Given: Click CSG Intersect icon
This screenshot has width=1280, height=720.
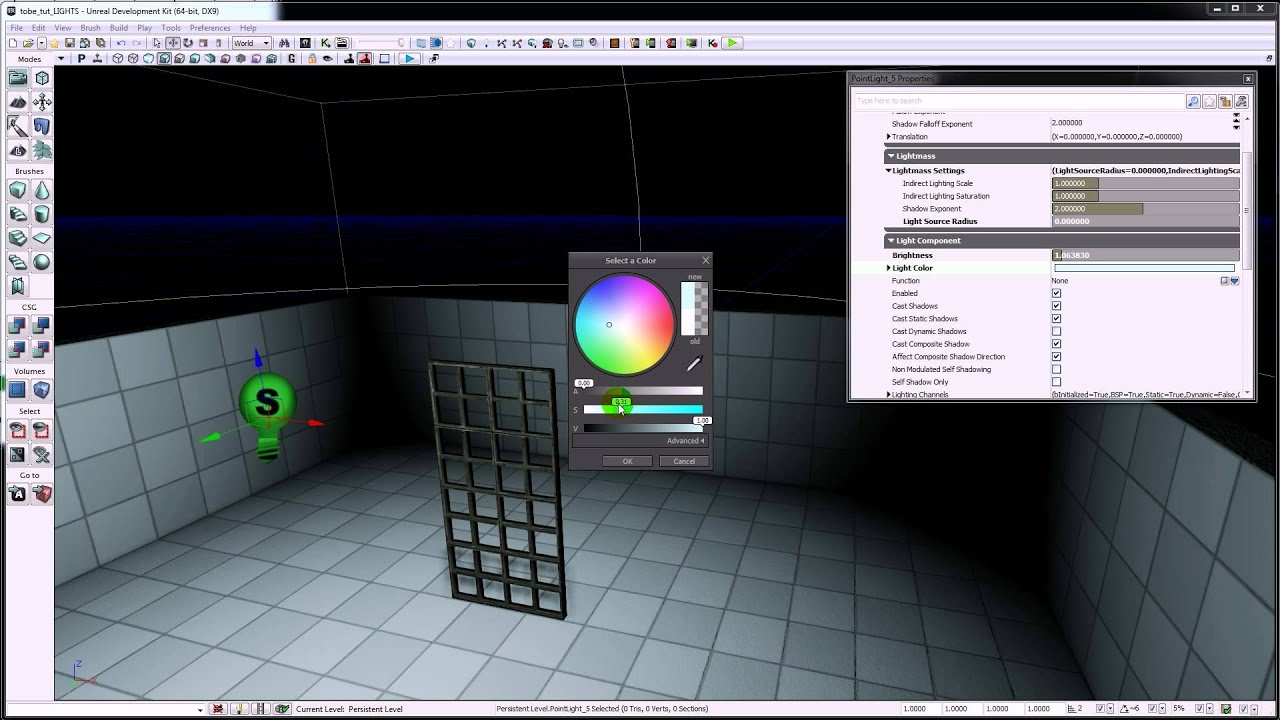Looking at the screenshot, I should pos(18,349).
